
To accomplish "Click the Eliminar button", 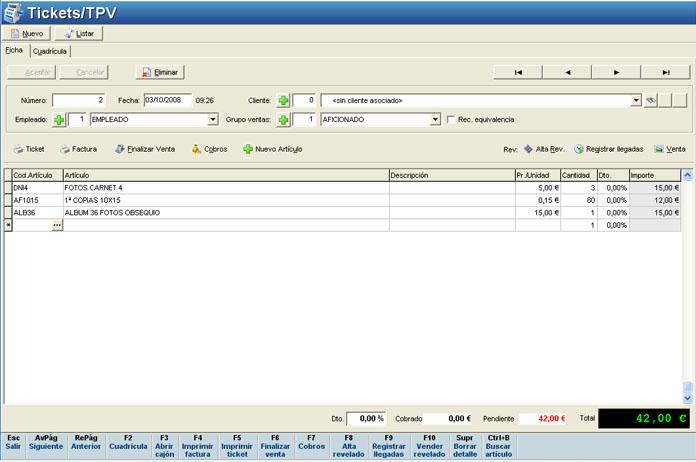I will [x=160, y=72].
